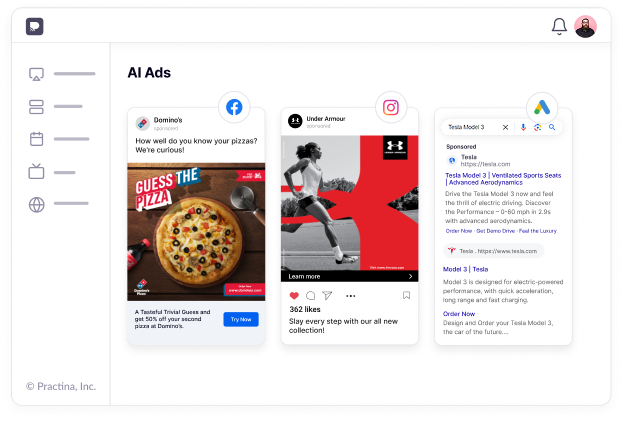Select the presentation screen sidebar icon
This screenshot has height=421, width=623.
coord(36,74)
